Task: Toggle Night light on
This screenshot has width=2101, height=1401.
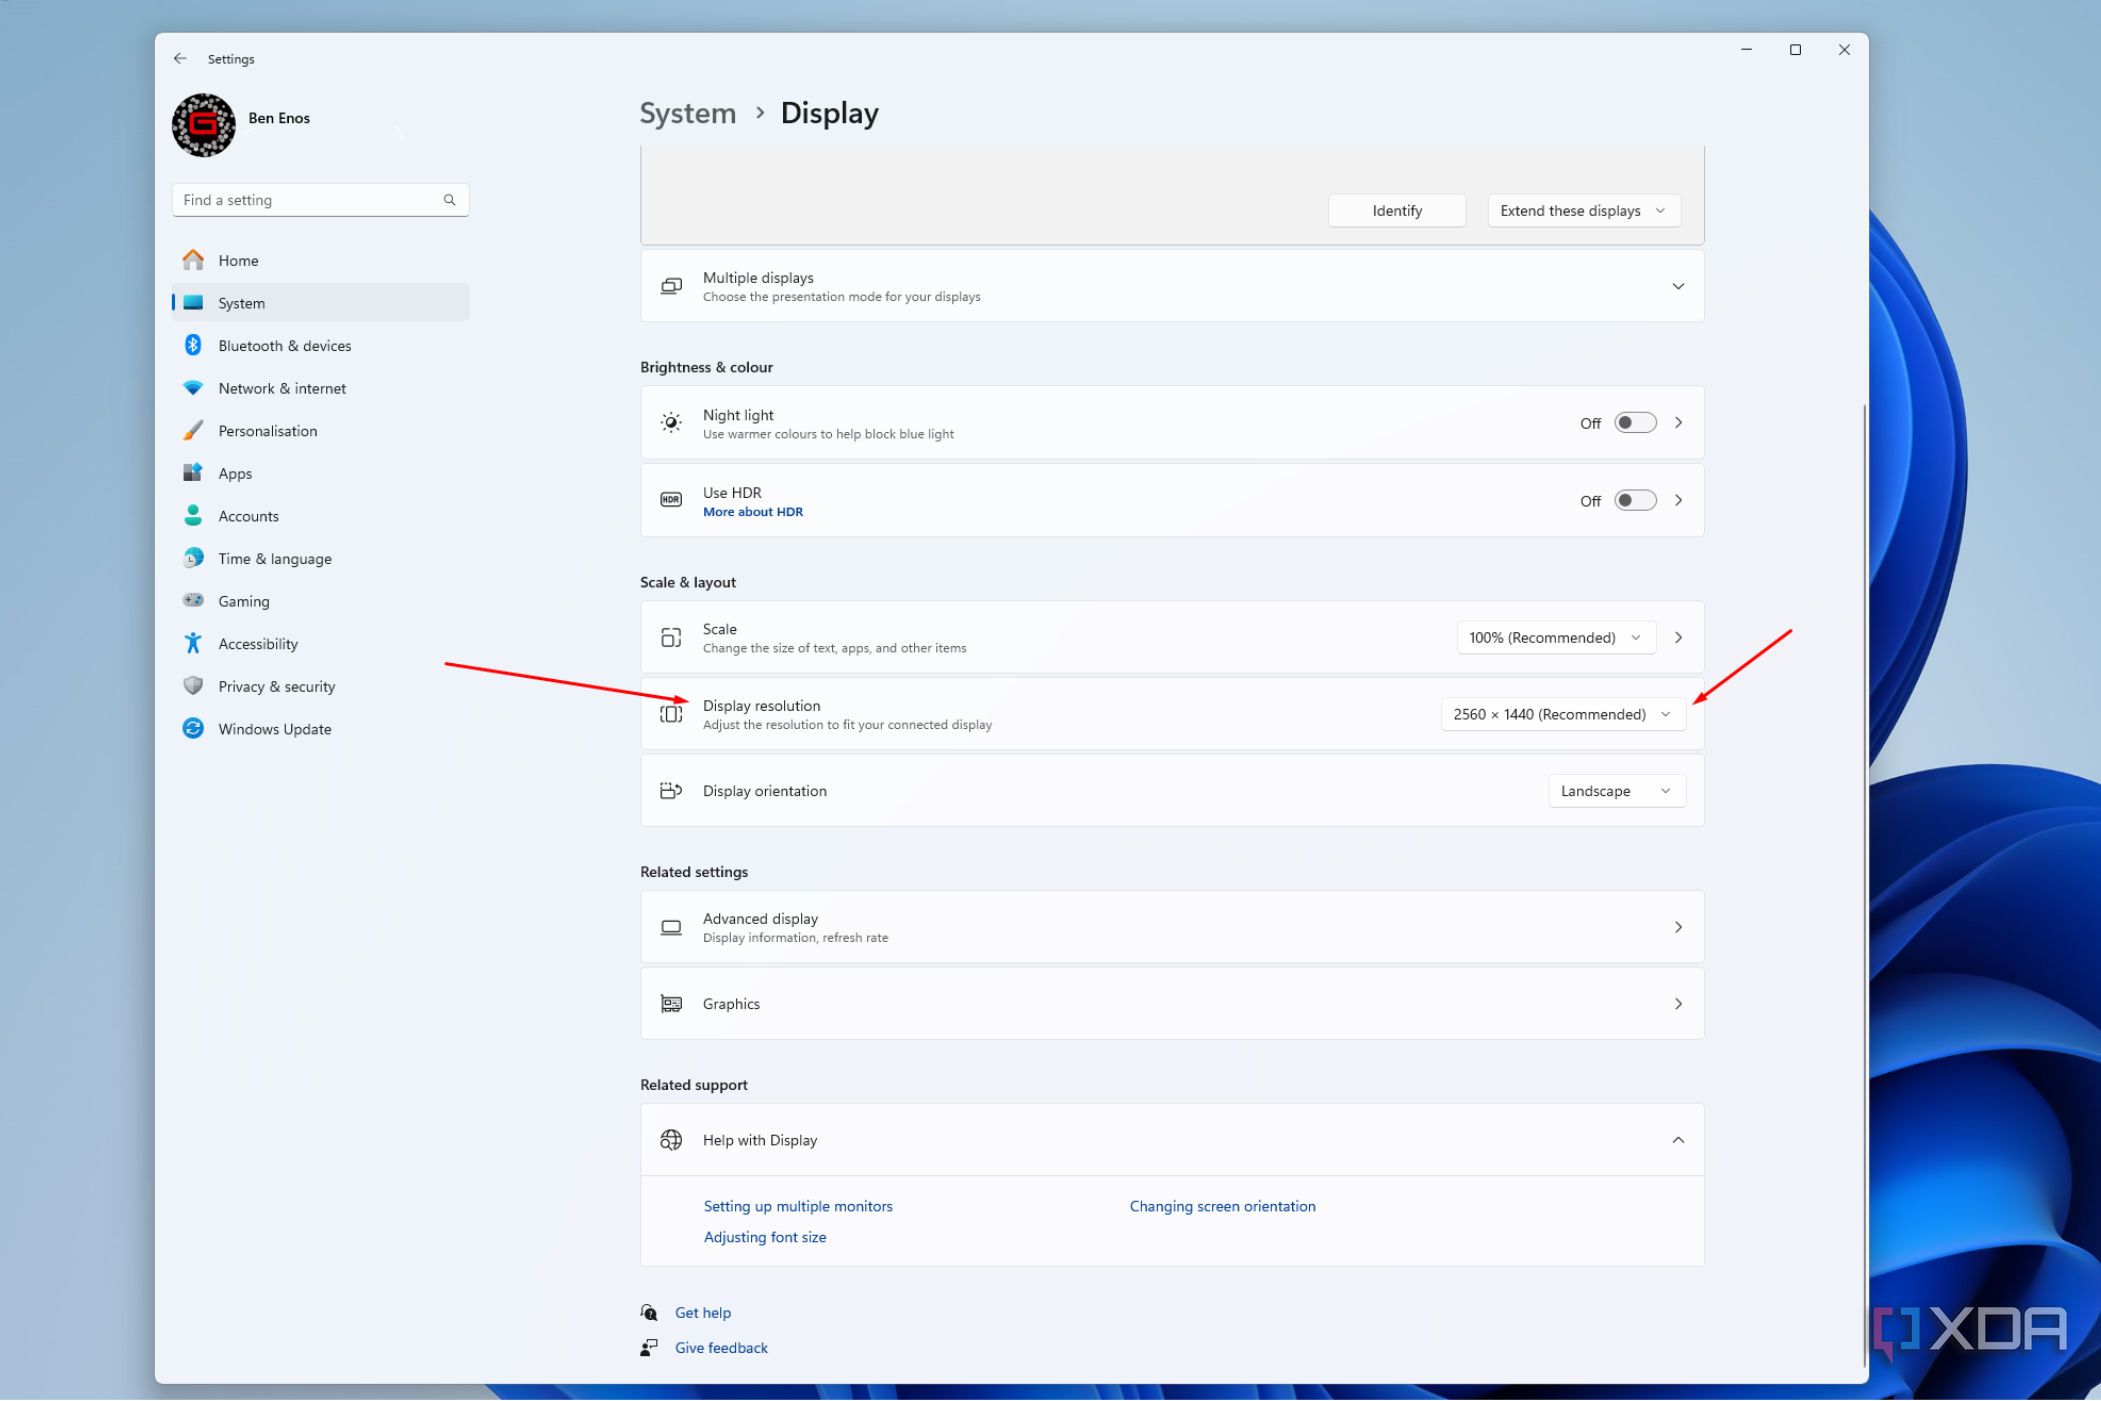Action: [x=1634, y=422]
